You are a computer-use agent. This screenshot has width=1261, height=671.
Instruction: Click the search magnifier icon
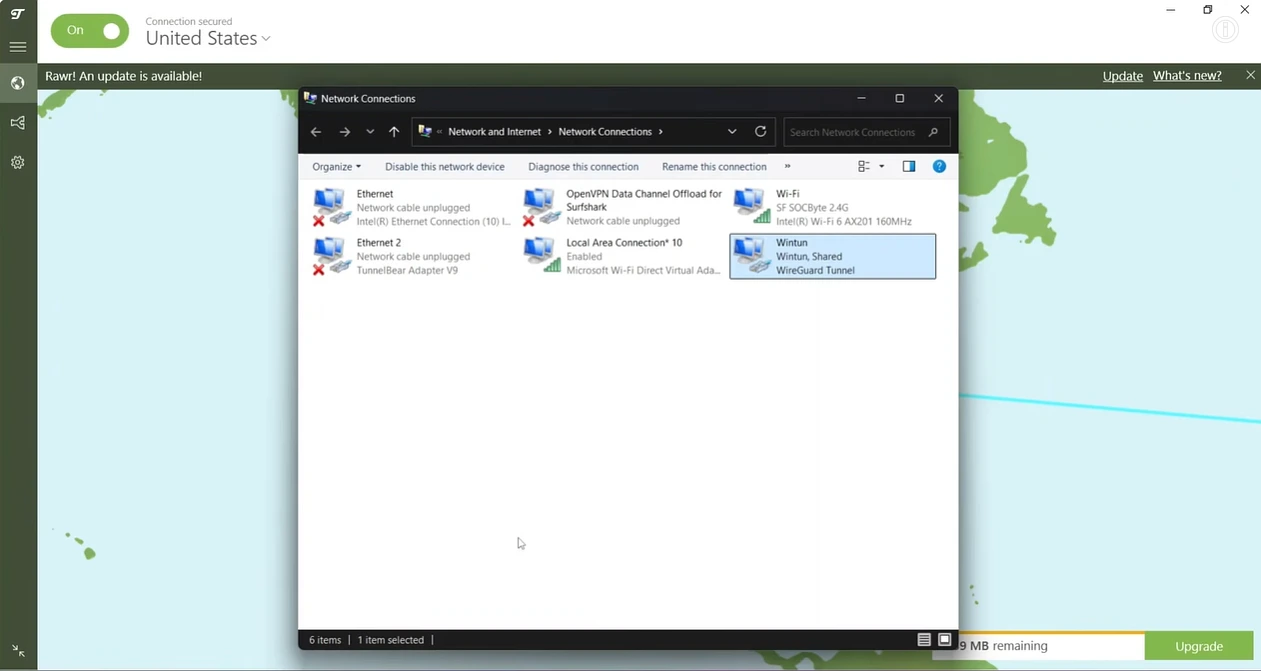click(933, 132)
